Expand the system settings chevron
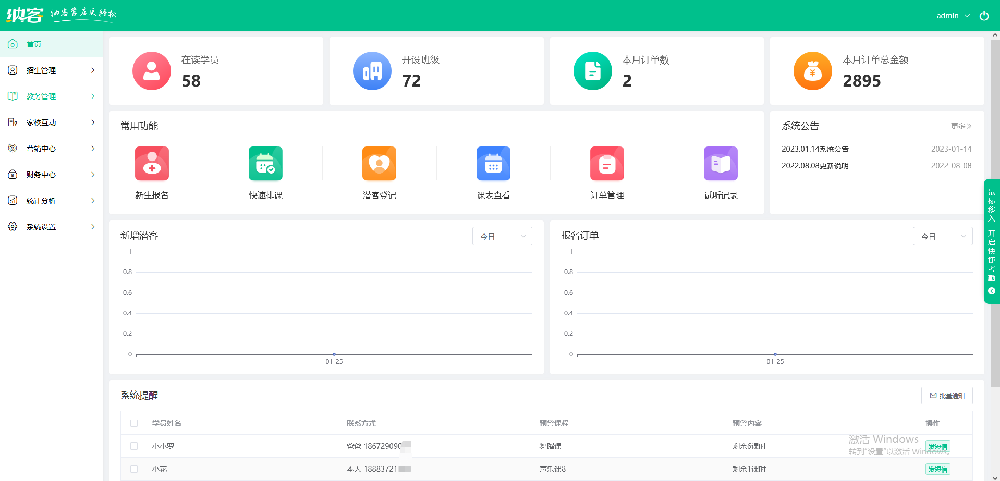The height and width of the screenshot is (481, 1000). pos(92,226)
